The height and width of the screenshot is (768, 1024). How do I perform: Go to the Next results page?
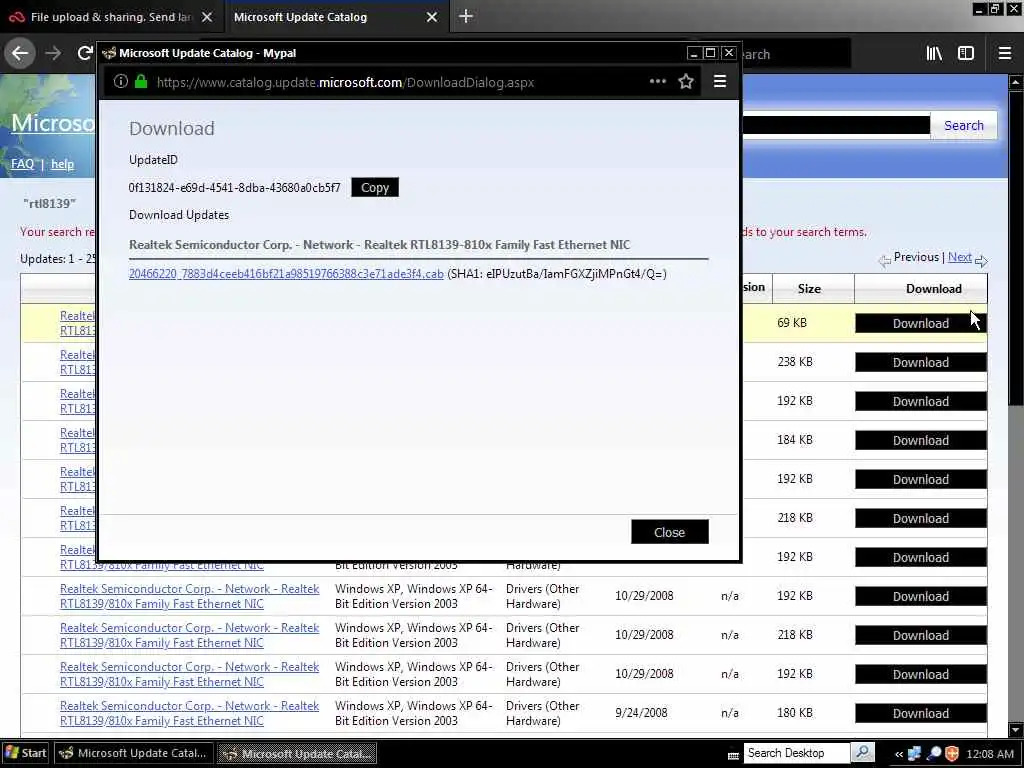point(959,257)
